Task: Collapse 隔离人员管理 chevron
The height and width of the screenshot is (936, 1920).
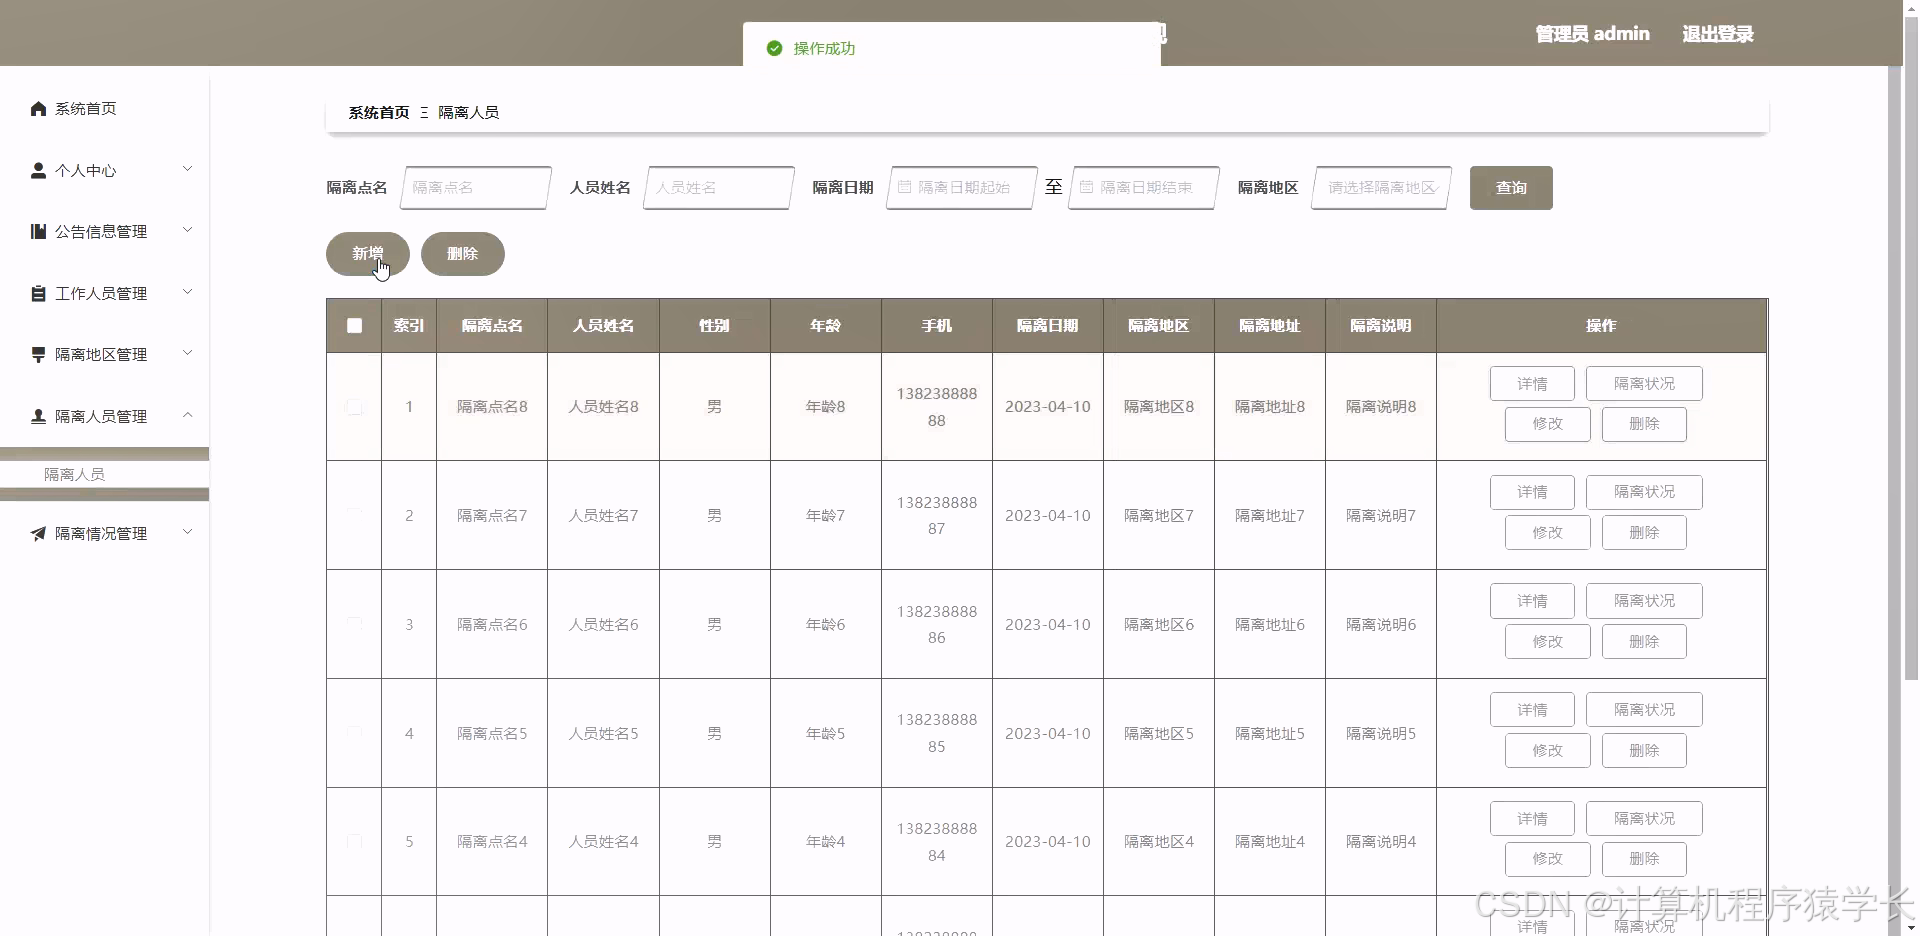Action: pyautogui.click(x=187, y=415)
